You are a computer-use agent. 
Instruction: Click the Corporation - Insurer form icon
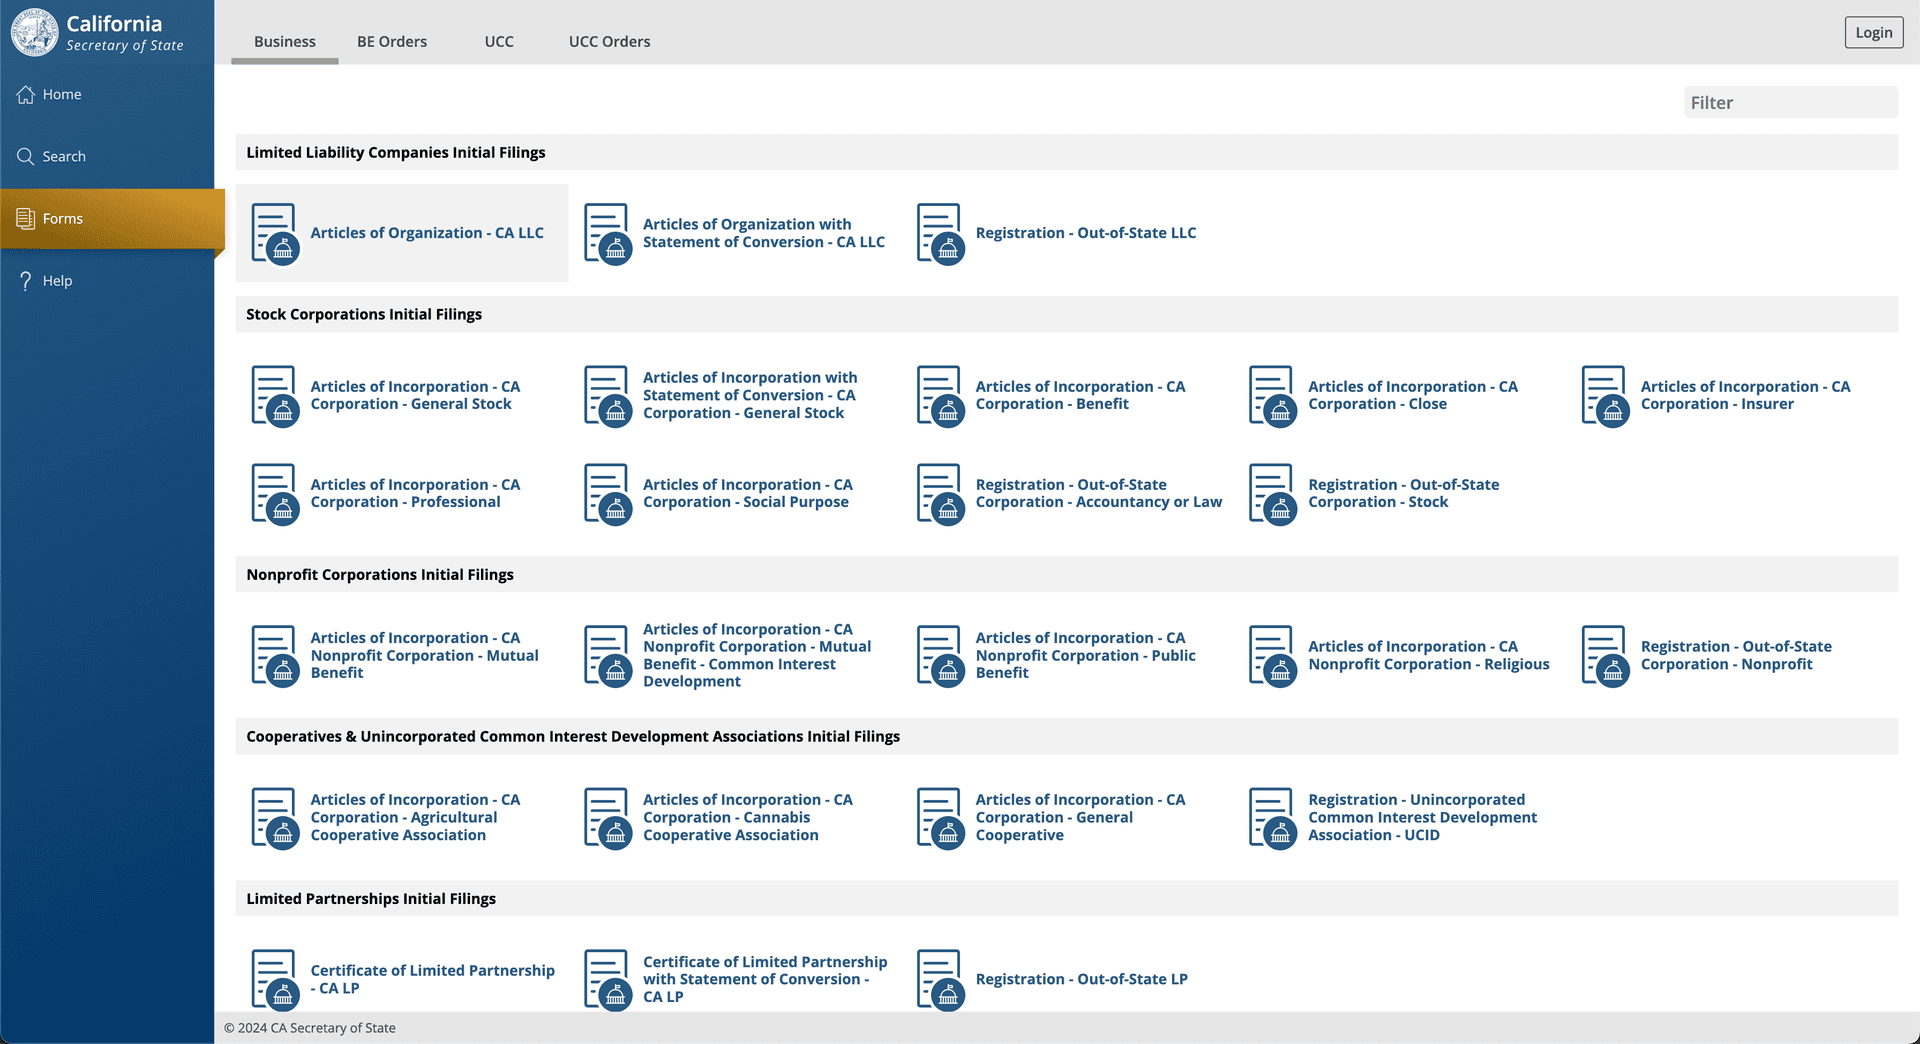(x=1605, y=396)
